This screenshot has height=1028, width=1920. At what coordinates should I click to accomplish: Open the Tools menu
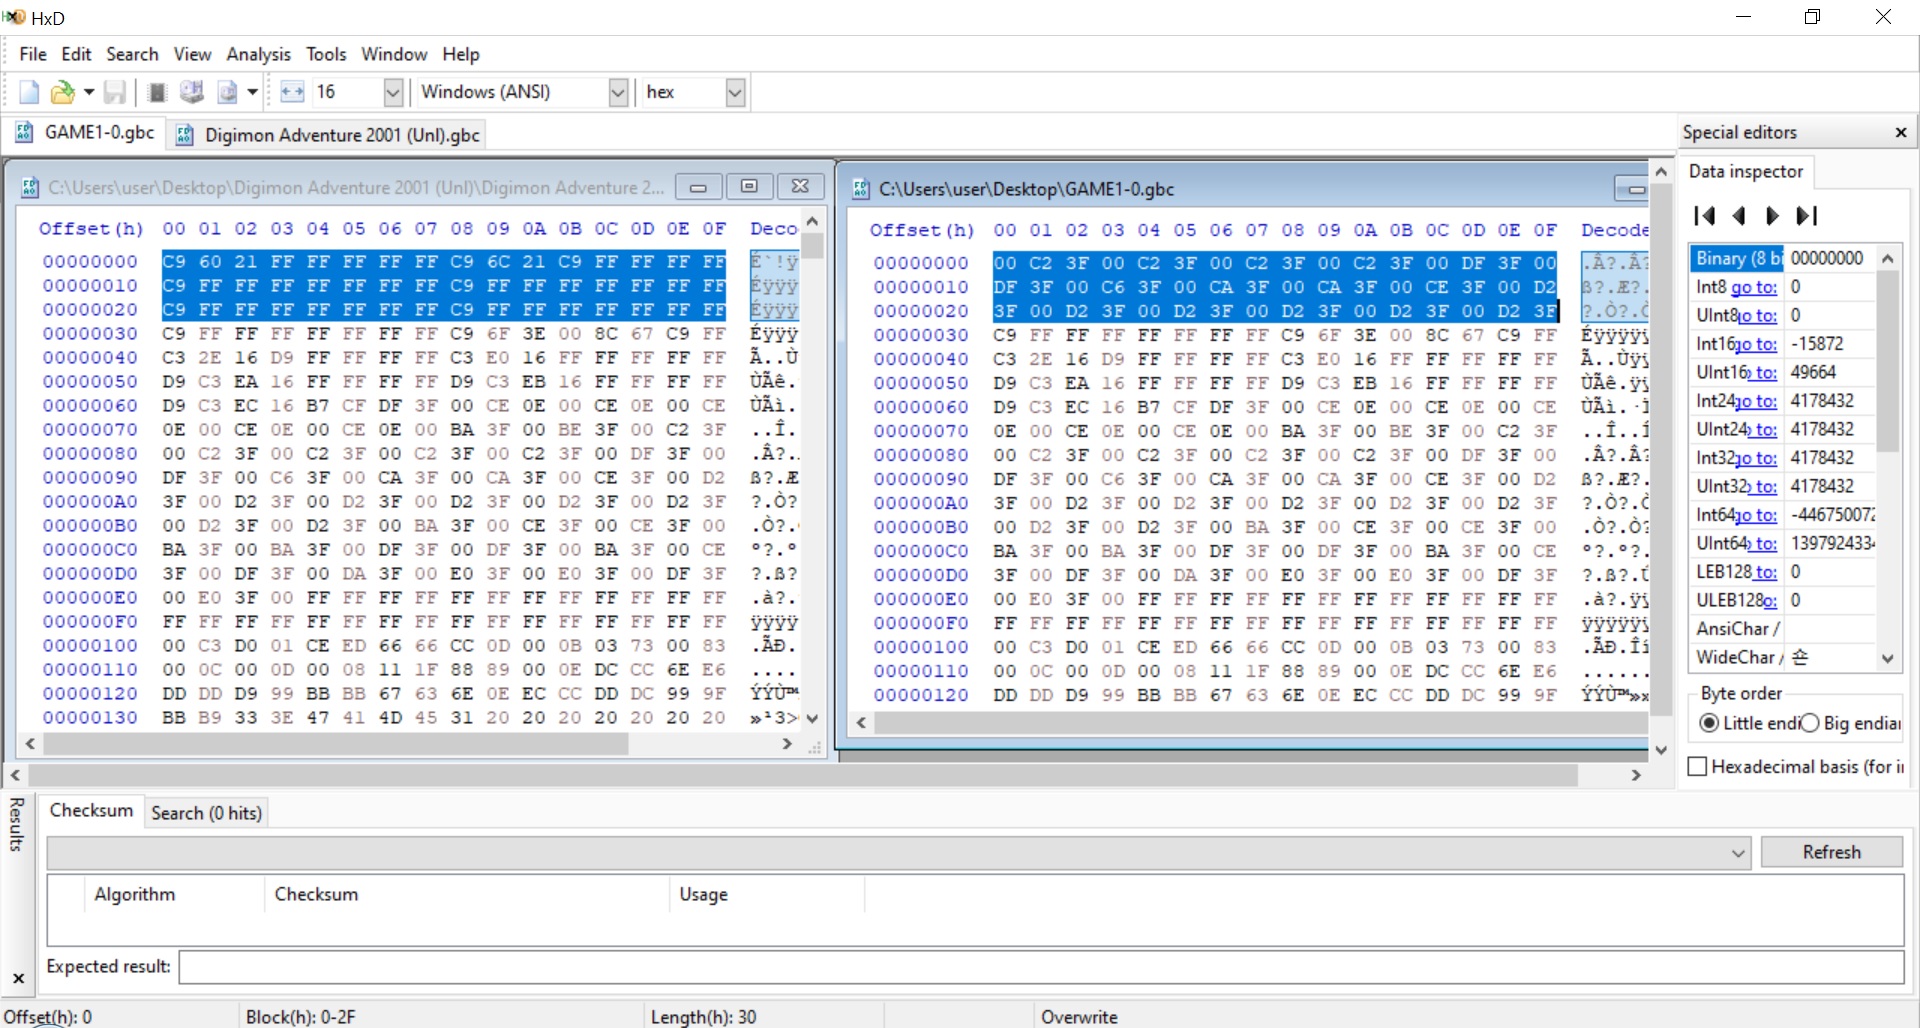click(x=326, y=54)
